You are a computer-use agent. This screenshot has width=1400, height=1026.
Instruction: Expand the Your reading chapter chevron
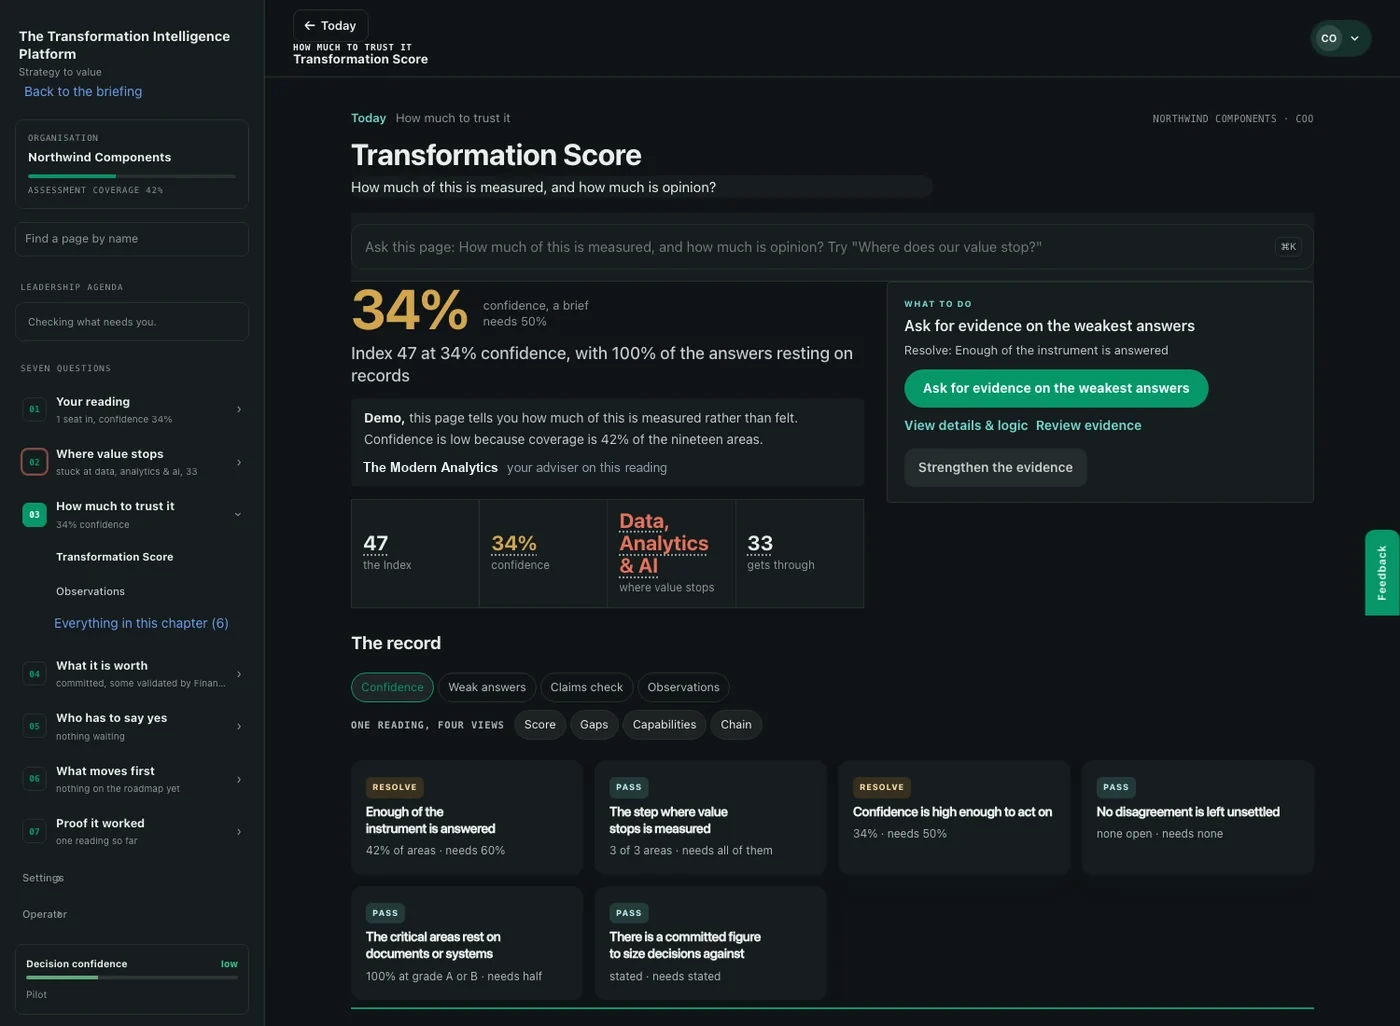pyautogui.click(x=239, y=409)
